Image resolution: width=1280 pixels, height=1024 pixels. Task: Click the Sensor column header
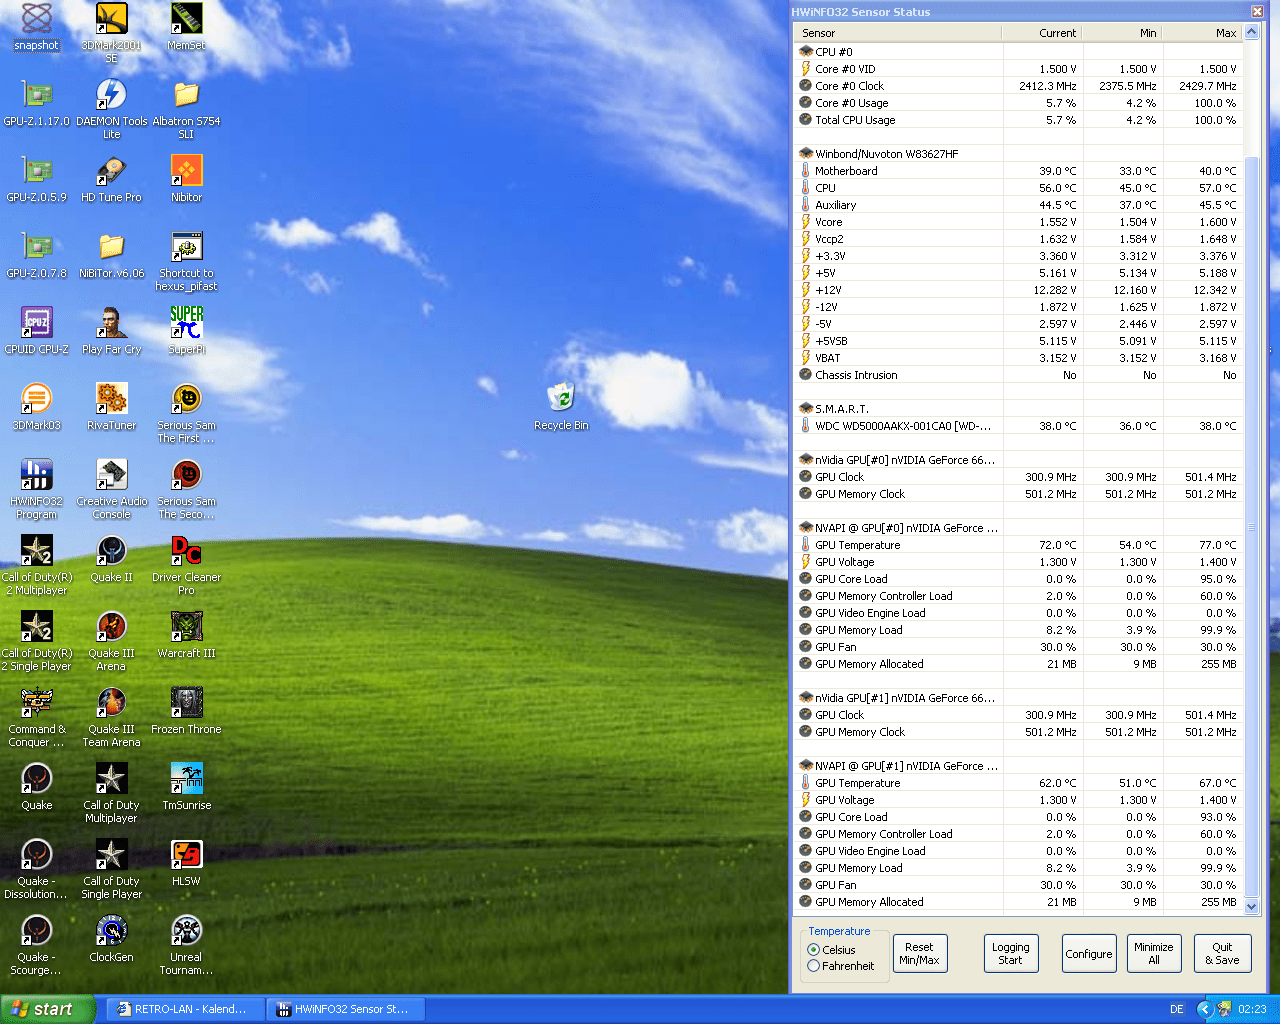tap(898, 33)
